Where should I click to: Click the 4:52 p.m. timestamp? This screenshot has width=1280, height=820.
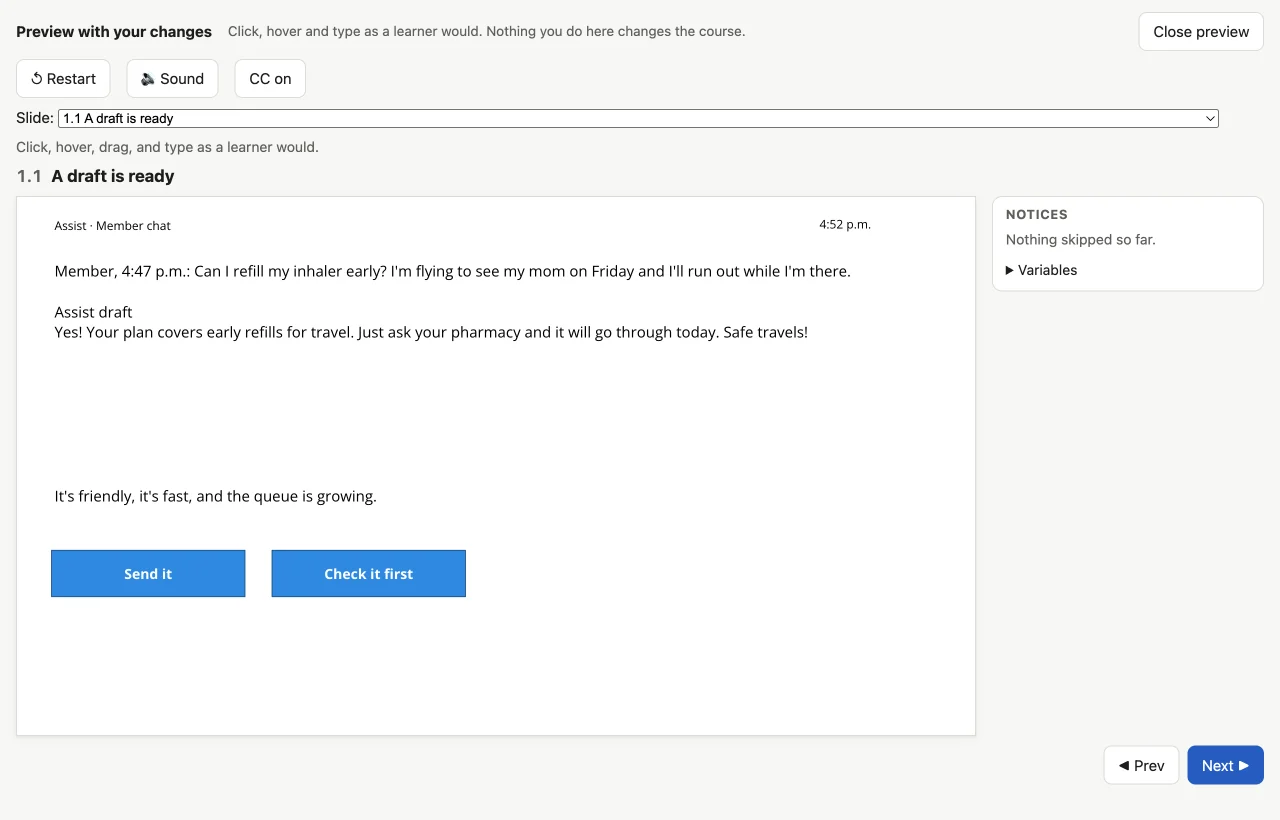[845, 224]
